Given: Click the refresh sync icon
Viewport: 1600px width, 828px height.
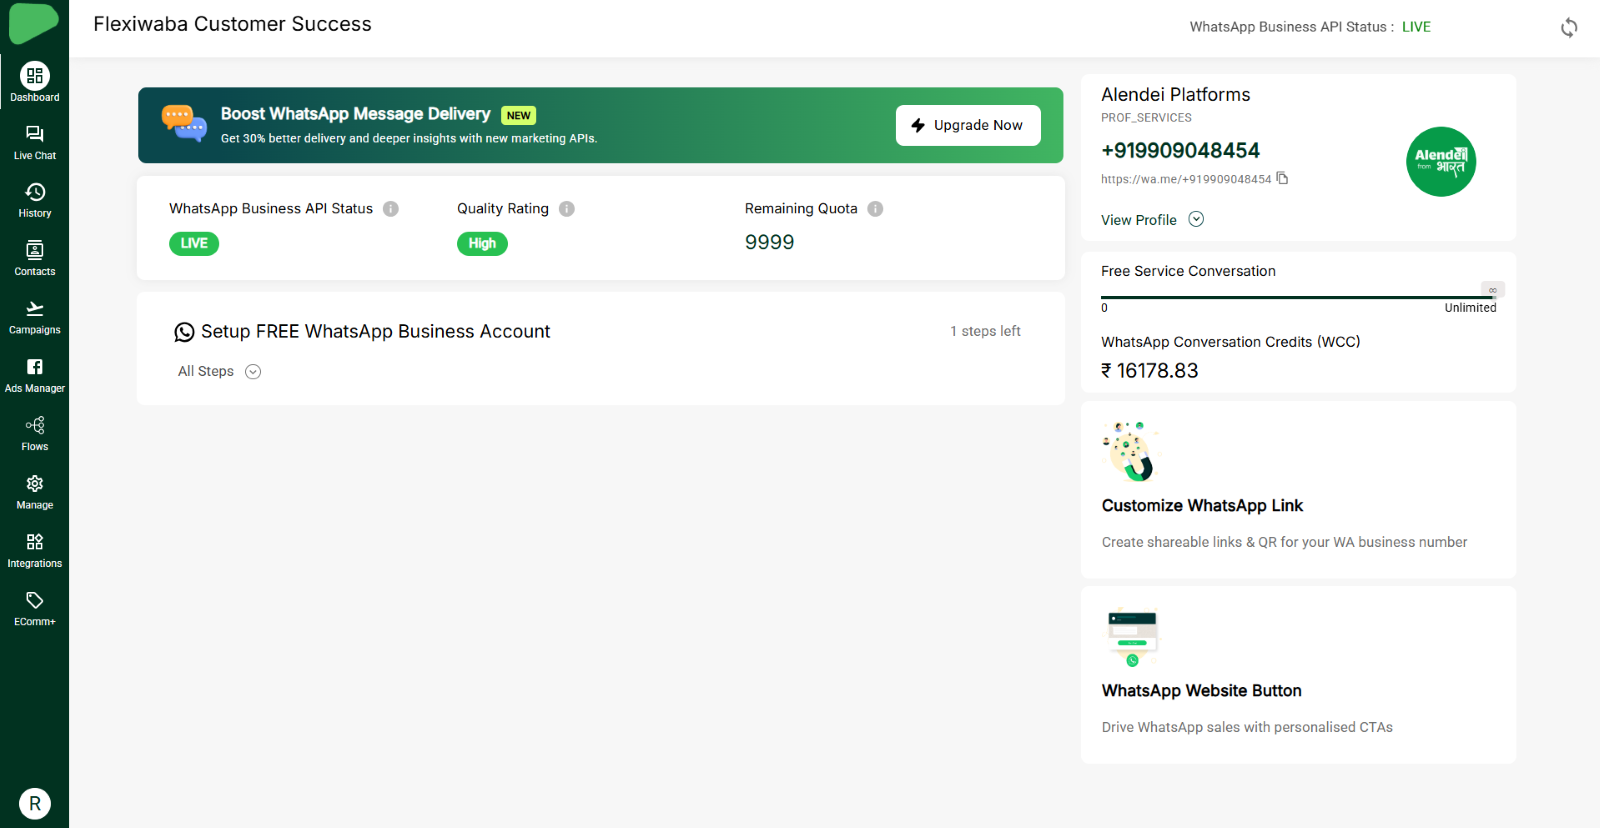Looking at the screenshot, I should [x=1569, y=28].
